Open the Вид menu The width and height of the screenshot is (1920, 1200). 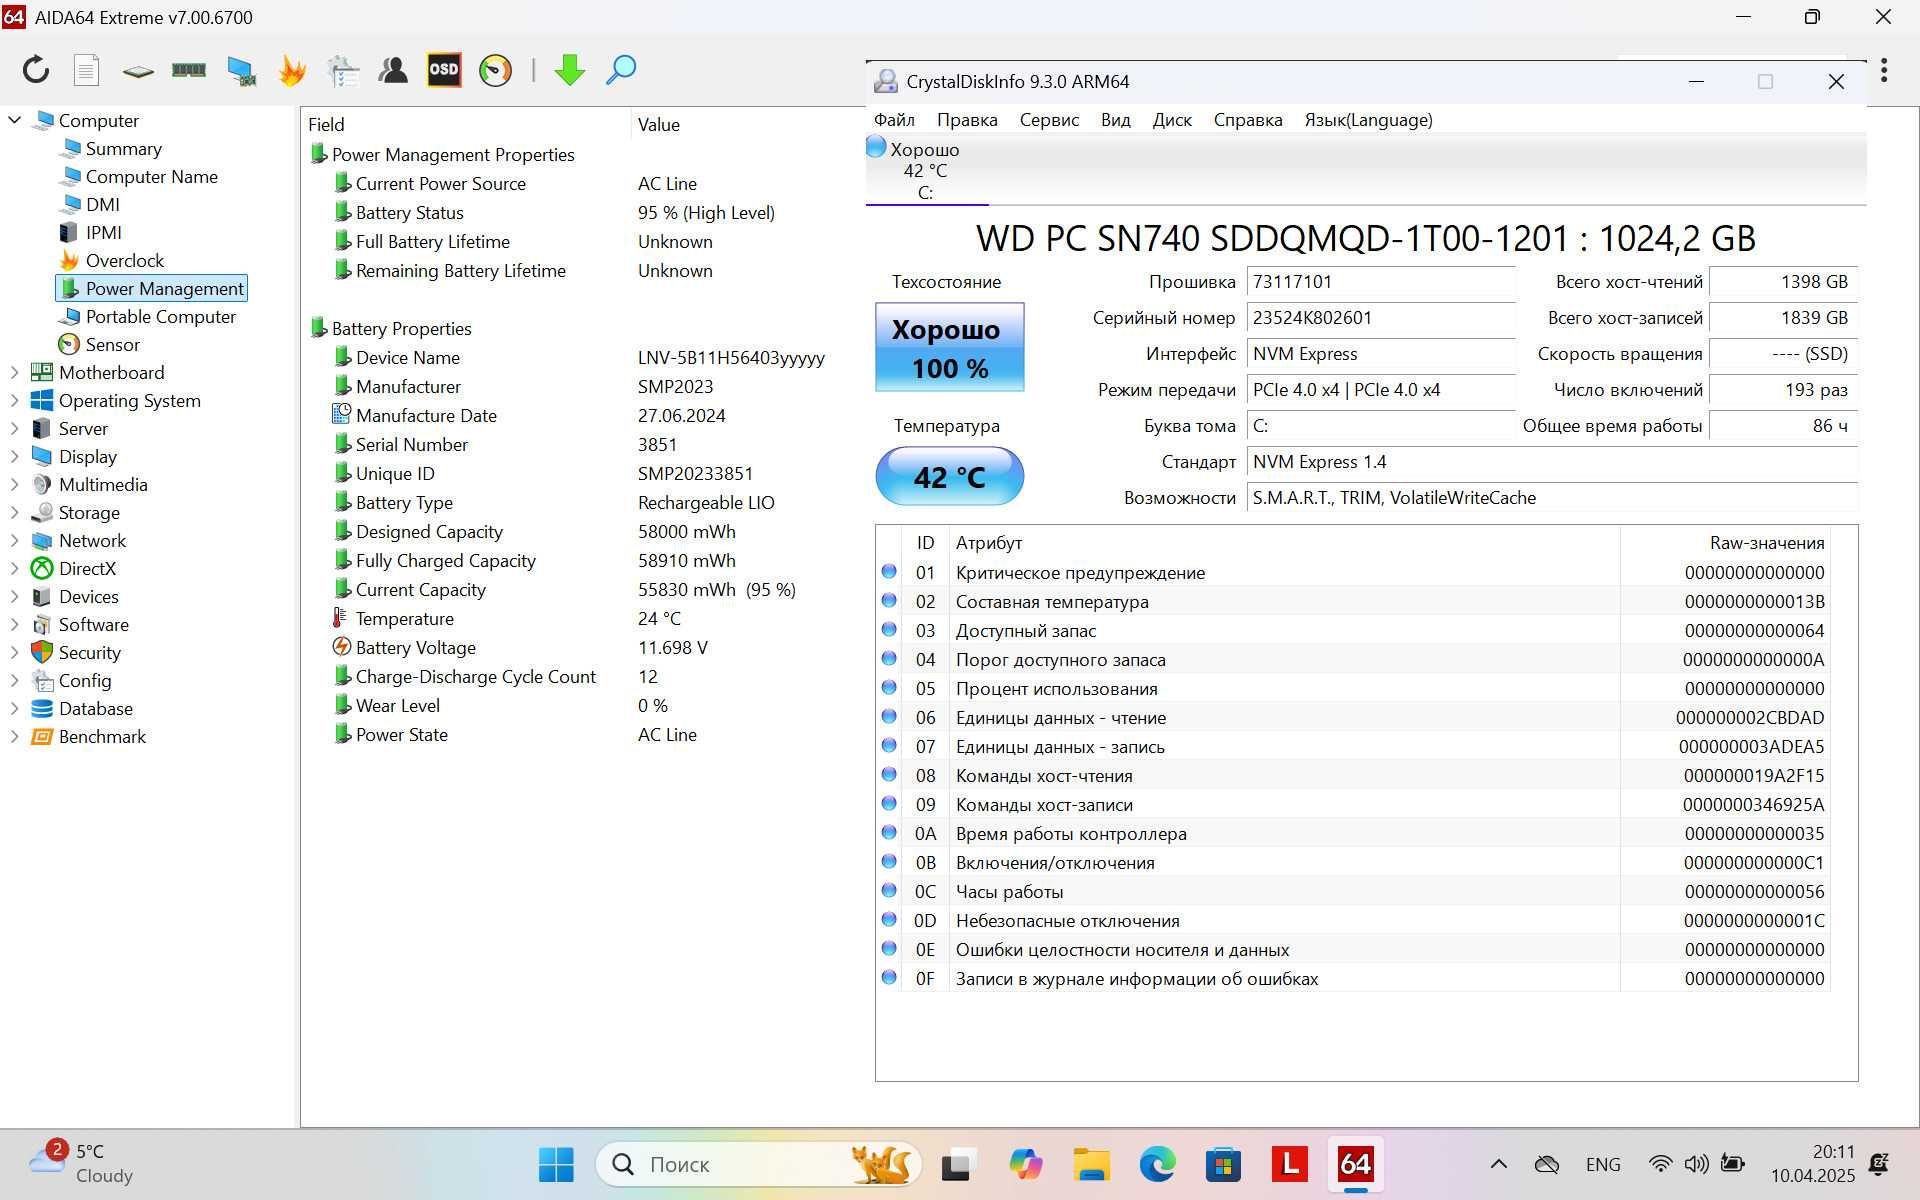click(1115, 120)
